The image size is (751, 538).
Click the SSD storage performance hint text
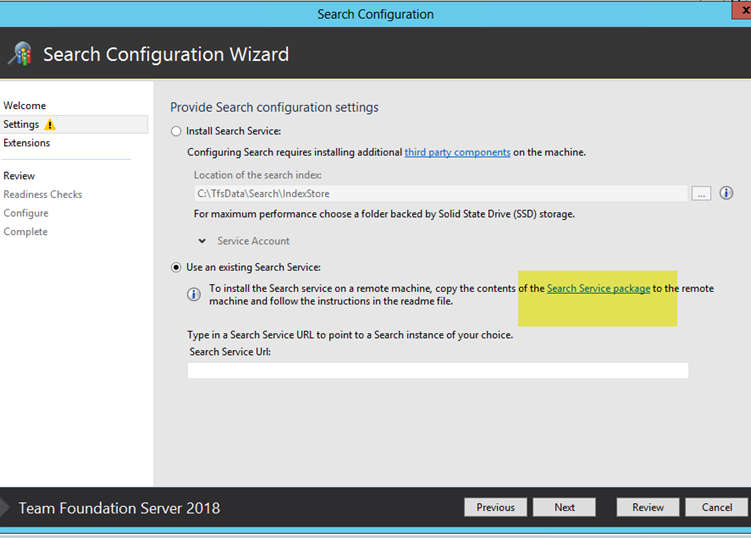click(x=384, y=214)
